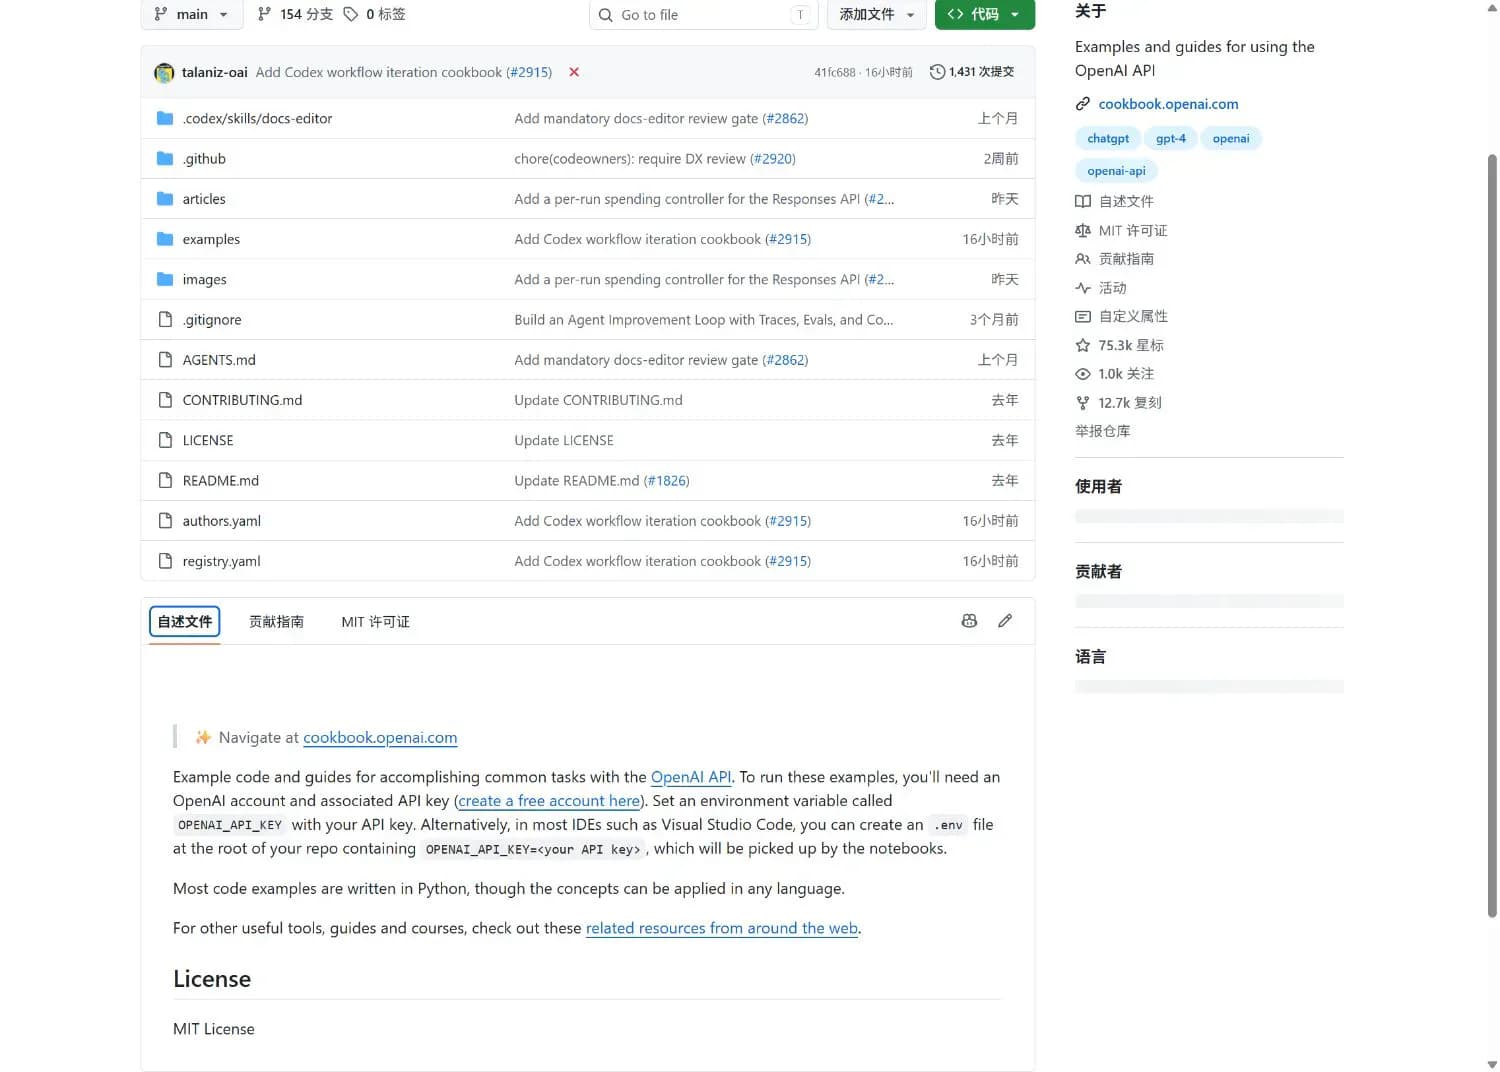Click the pencil edit README icon
1500x1072 pixels.
(1005, 621)
